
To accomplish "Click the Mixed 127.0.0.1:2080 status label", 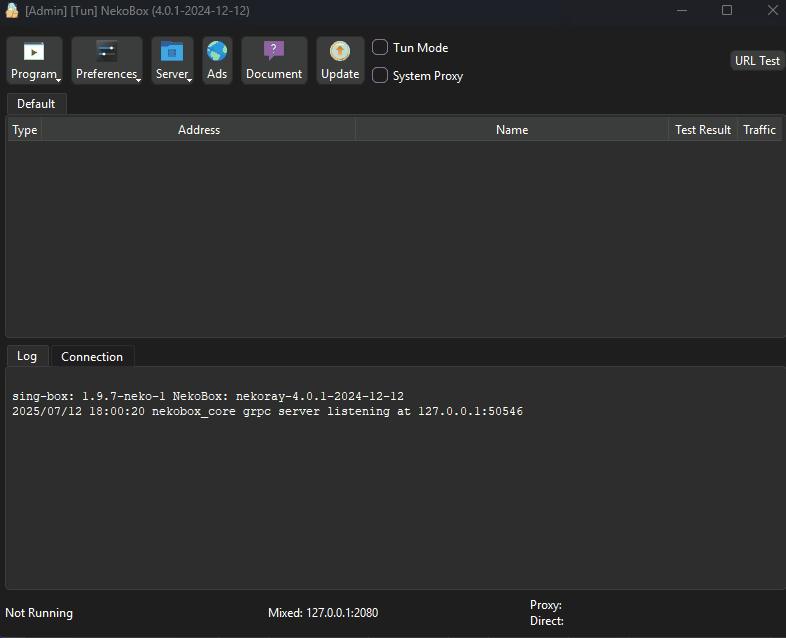I will coord(323,613).
